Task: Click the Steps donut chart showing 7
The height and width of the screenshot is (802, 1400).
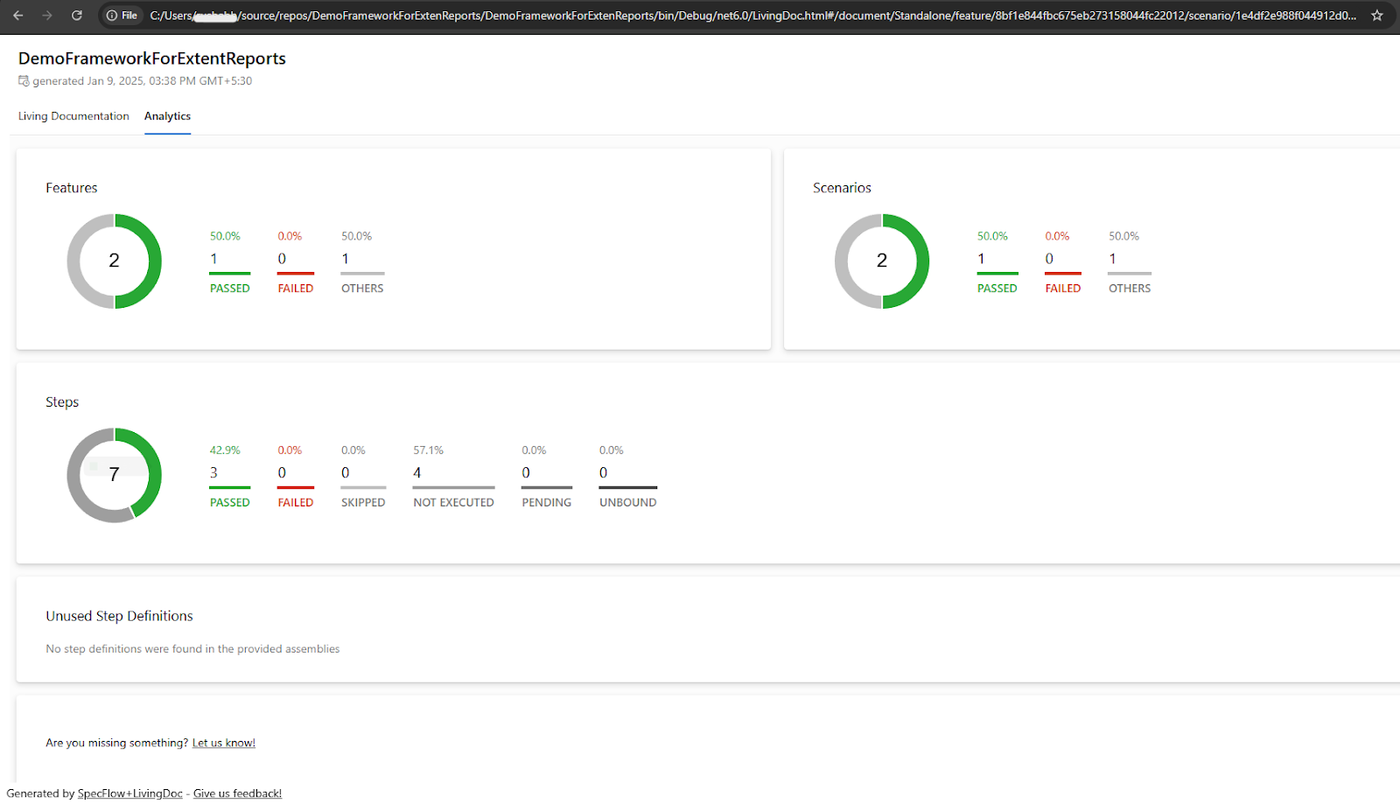Action: (x=114, y=475)
